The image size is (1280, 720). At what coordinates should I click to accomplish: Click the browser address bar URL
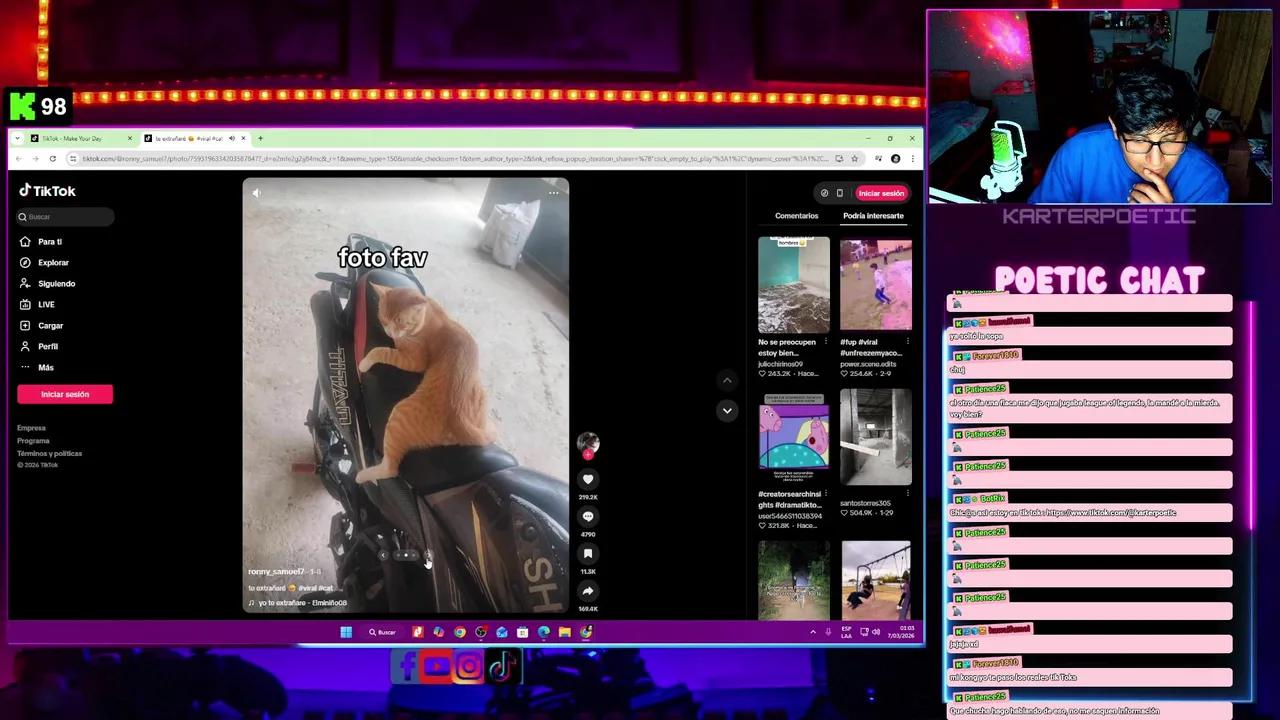pyautogui.click(x=455, y=159)
